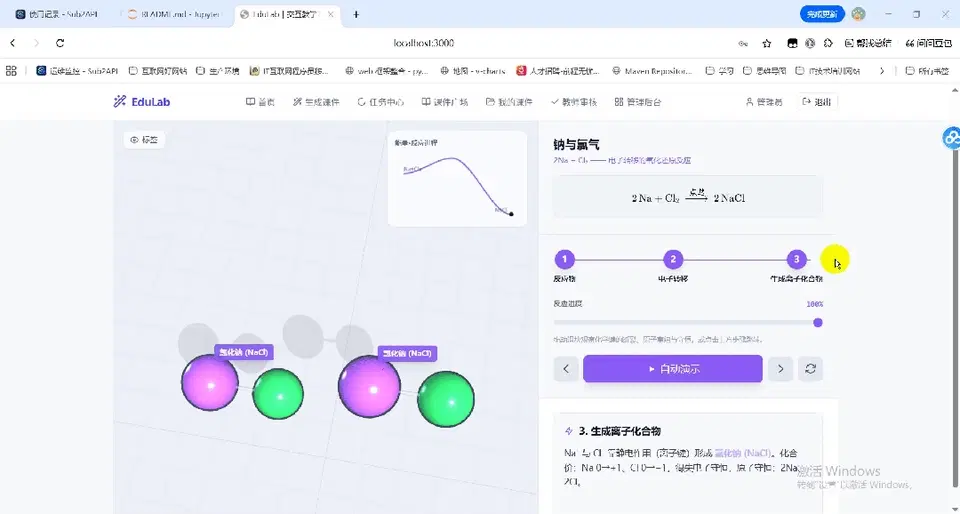Open the Sub2API bookmark
The width and height of the screenshot is (960, 514).
(x=77, y=71)
